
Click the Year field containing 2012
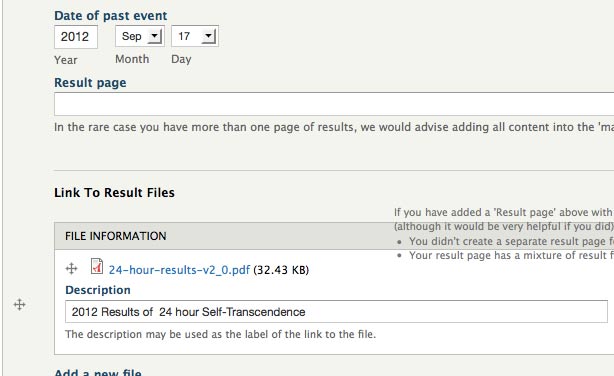[x=76, y=37]
